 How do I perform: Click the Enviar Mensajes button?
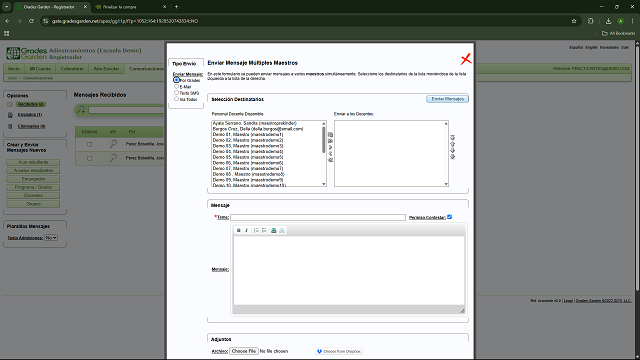pos(447,99)
